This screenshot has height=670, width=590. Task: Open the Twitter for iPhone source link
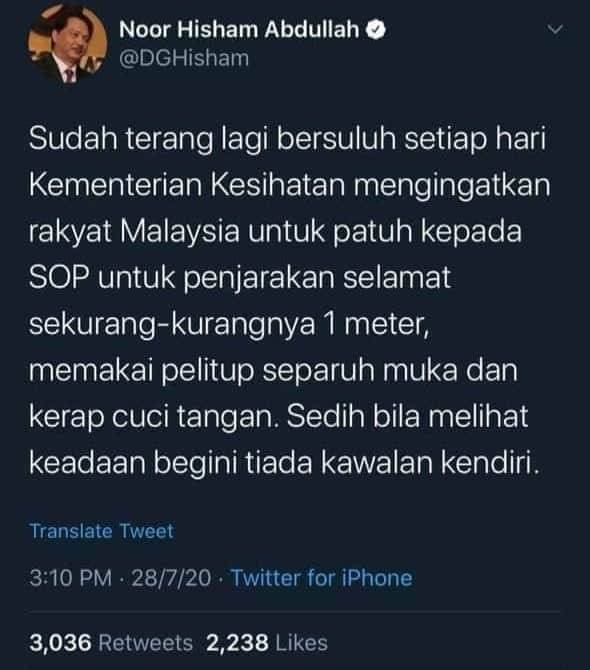[322, 578]
